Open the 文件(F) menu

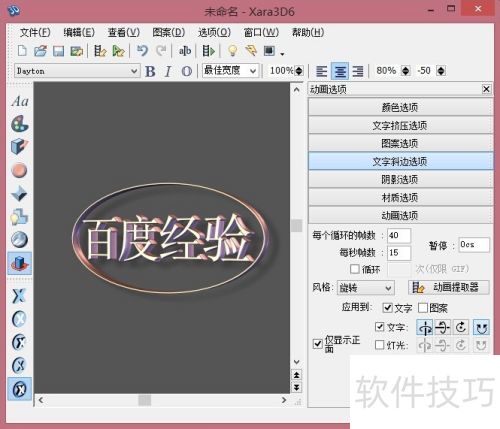point(35,33)
